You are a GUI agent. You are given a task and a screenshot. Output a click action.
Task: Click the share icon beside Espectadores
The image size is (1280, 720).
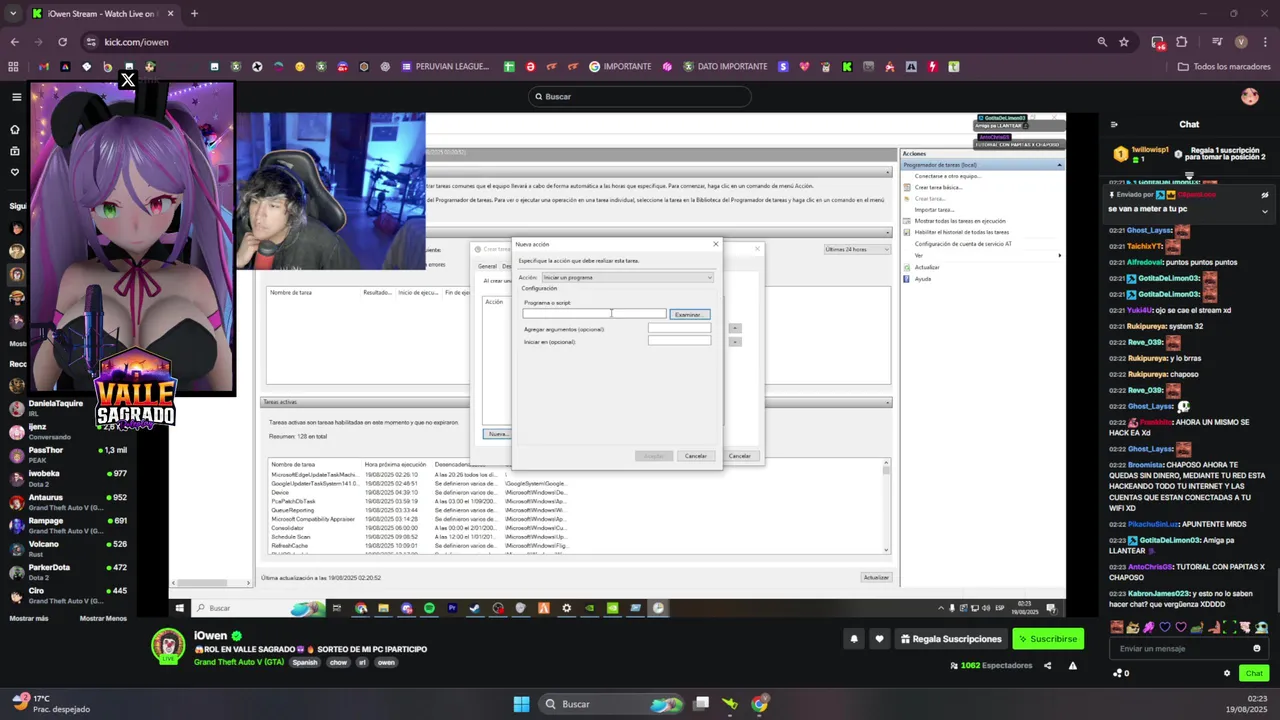click(1048, 666)
